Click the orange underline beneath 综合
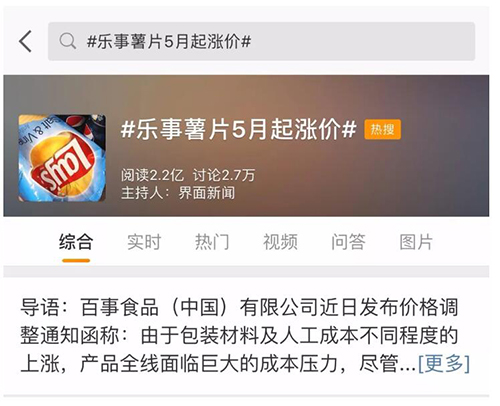 pos(76,261)
